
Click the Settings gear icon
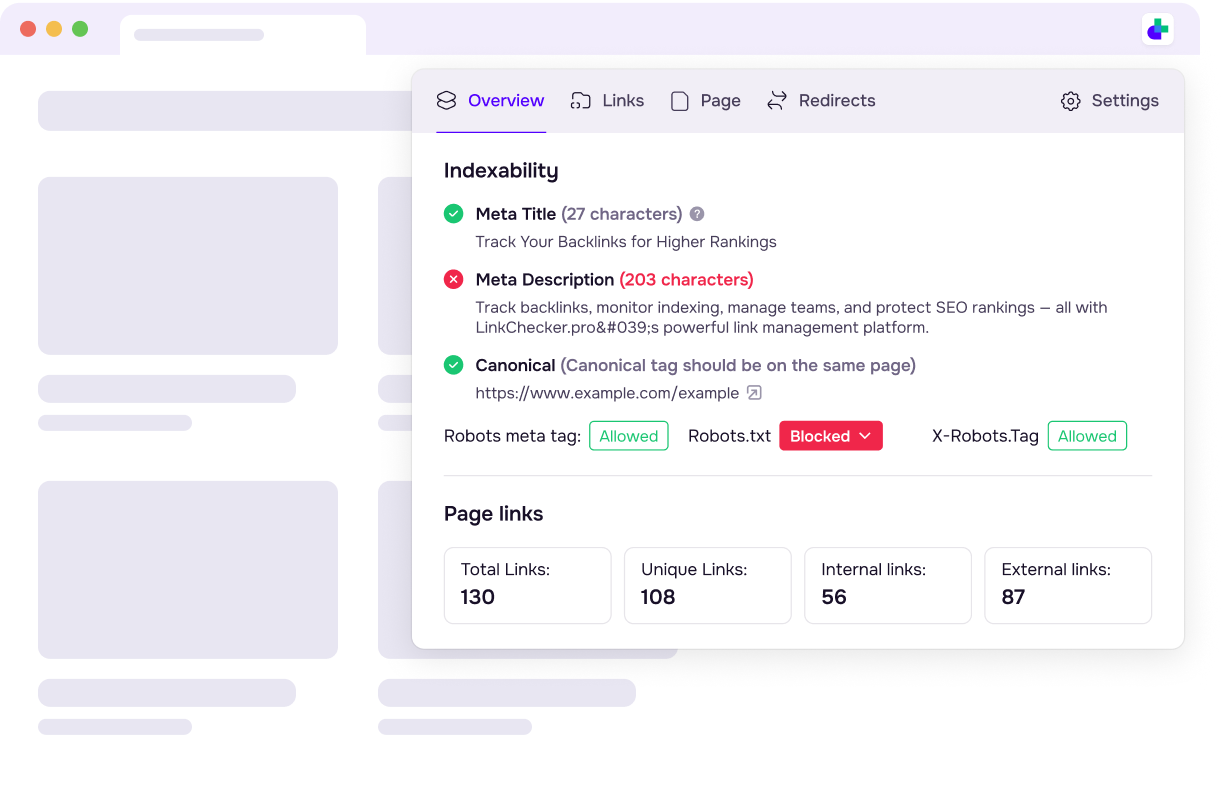[1070, 101]
